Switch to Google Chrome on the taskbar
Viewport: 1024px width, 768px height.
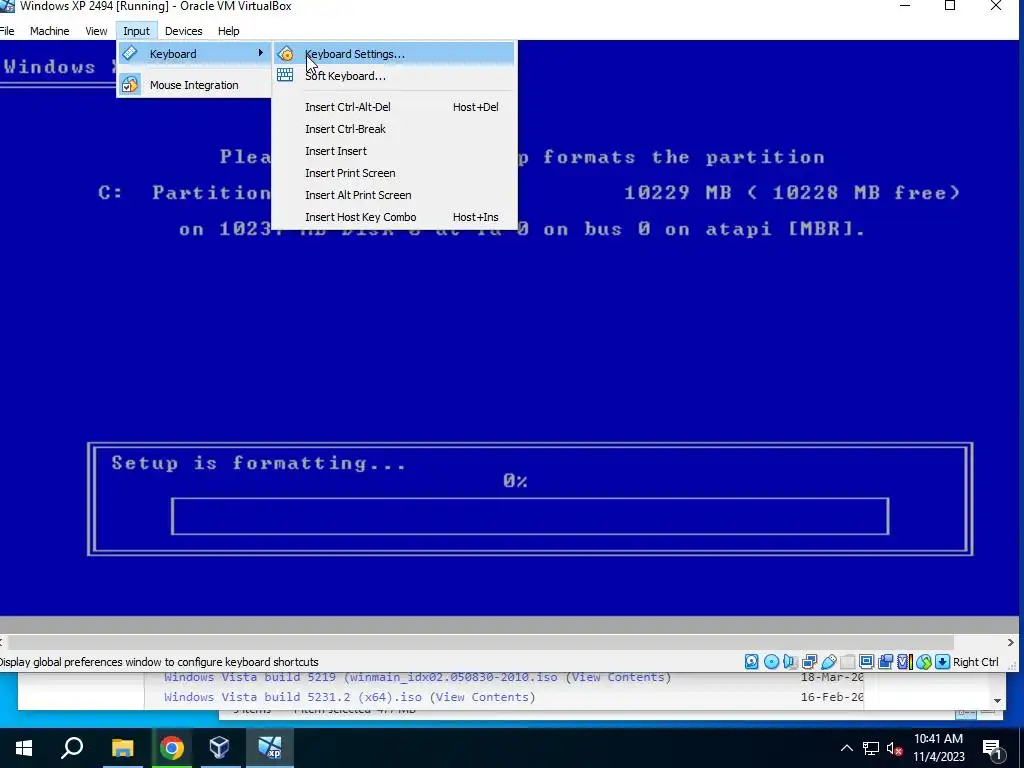coord(172,748)
